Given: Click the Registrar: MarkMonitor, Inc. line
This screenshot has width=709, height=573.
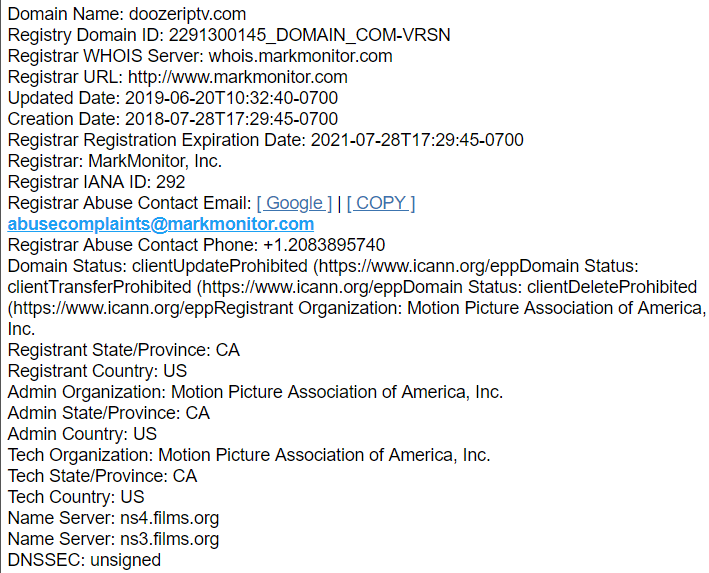Looking at the screenshot, I should click(x=115, y=161).
